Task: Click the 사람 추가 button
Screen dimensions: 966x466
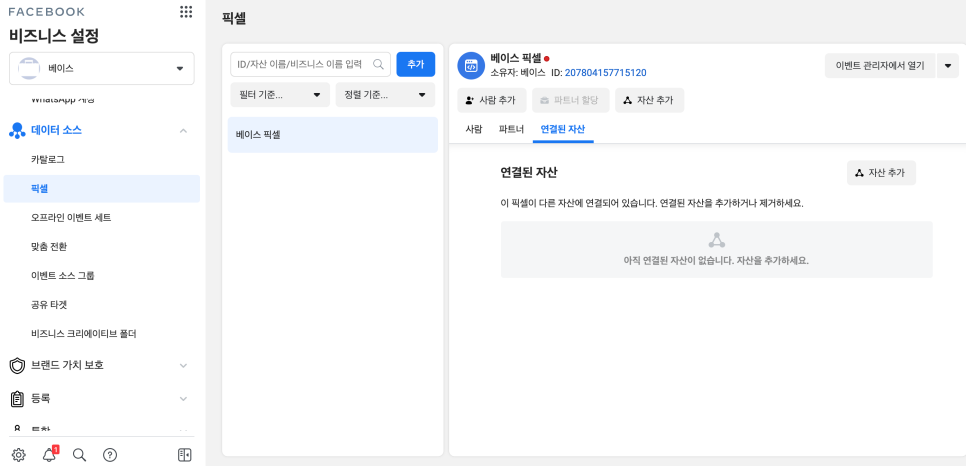Action: click(491, 100)
